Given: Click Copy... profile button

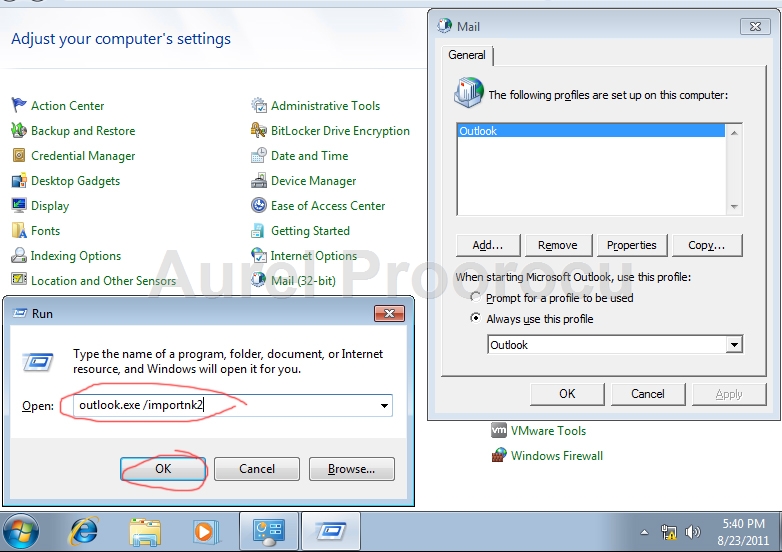Looking at the screenshot, I should point(707,245).
